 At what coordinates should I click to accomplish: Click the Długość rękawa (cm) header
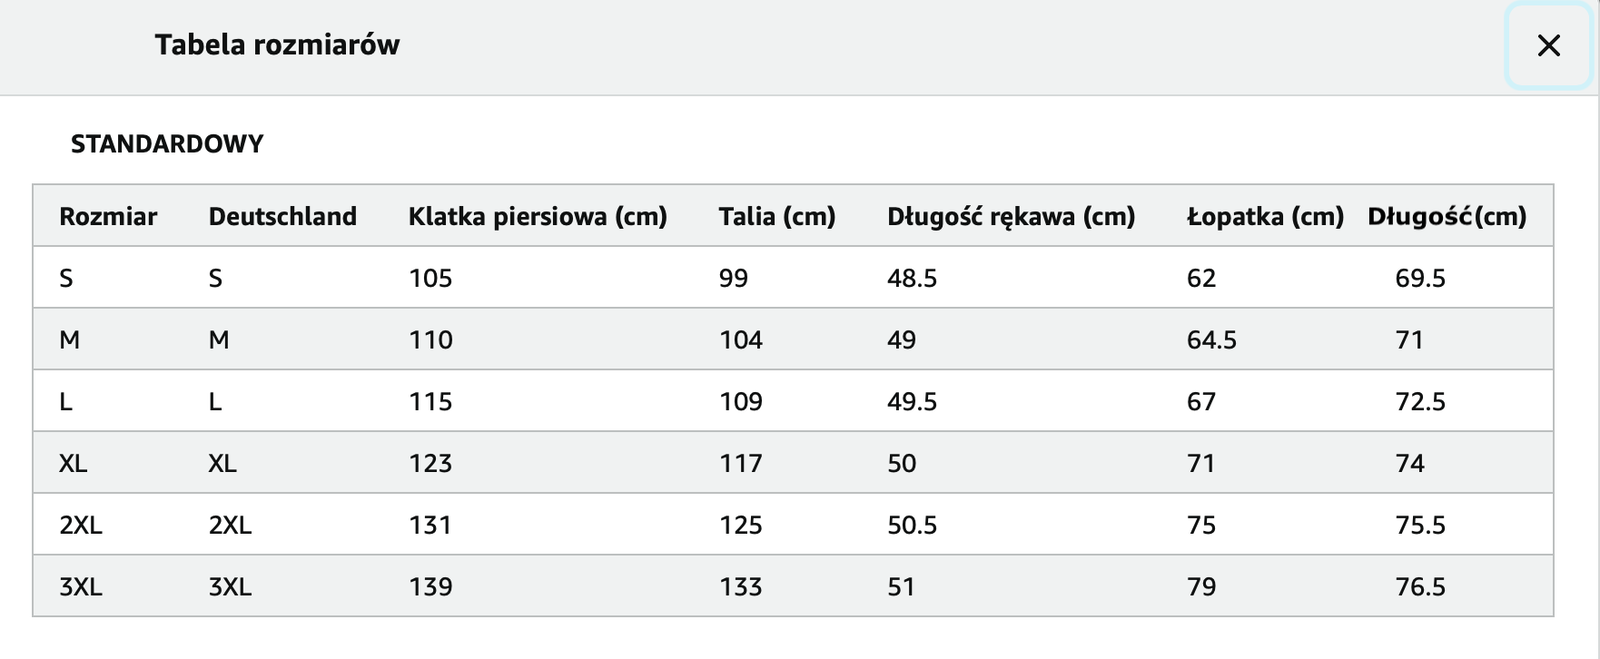[1011, 217]
